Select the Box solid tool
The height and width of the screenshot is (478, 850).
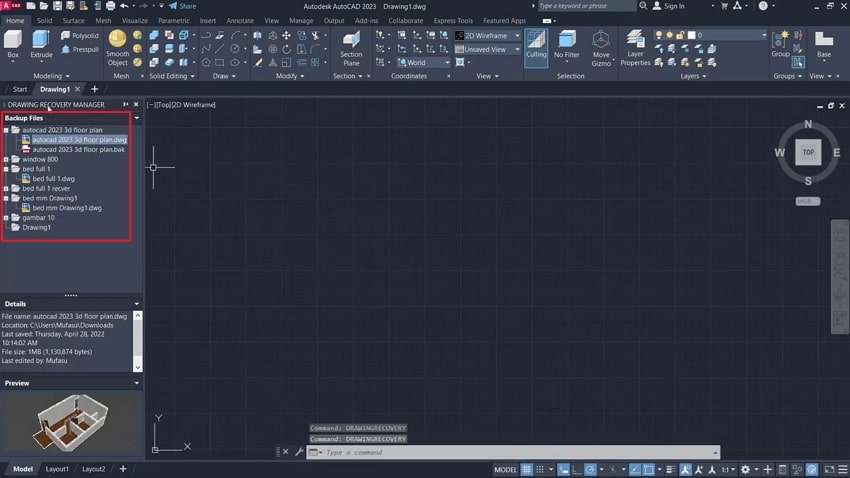12,44
